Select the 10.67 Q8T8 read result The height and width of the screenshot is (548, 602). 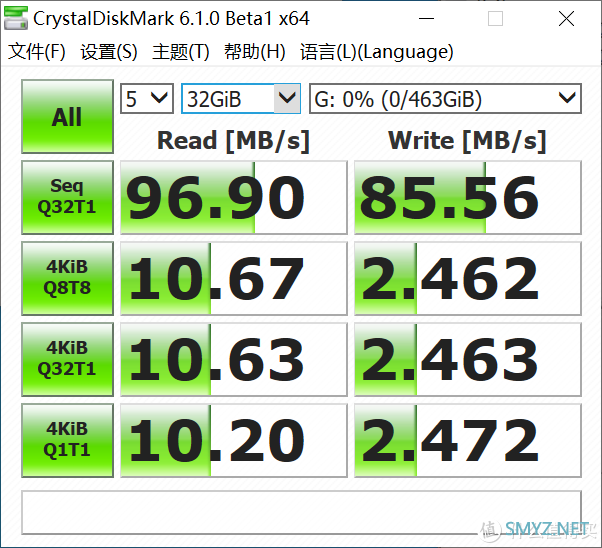click(x=234, y=278)
